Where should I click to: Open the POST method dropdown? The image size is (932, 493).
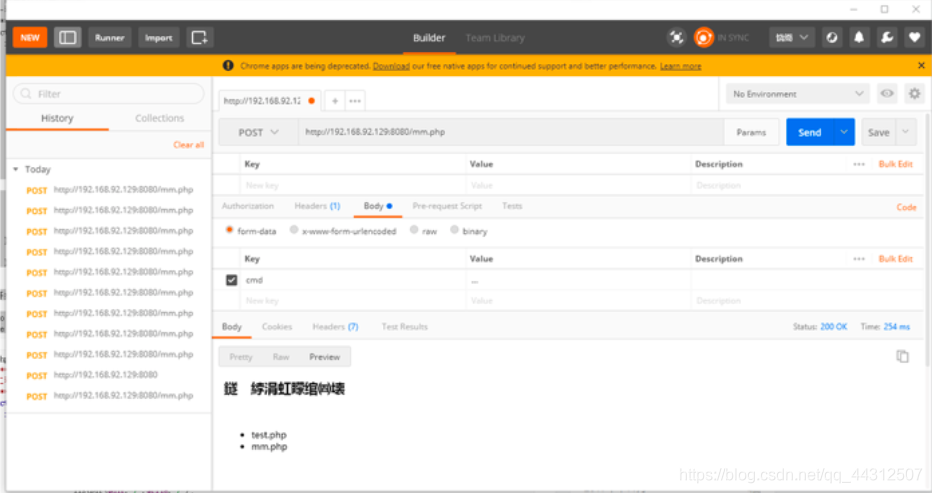tap(259, 133)
